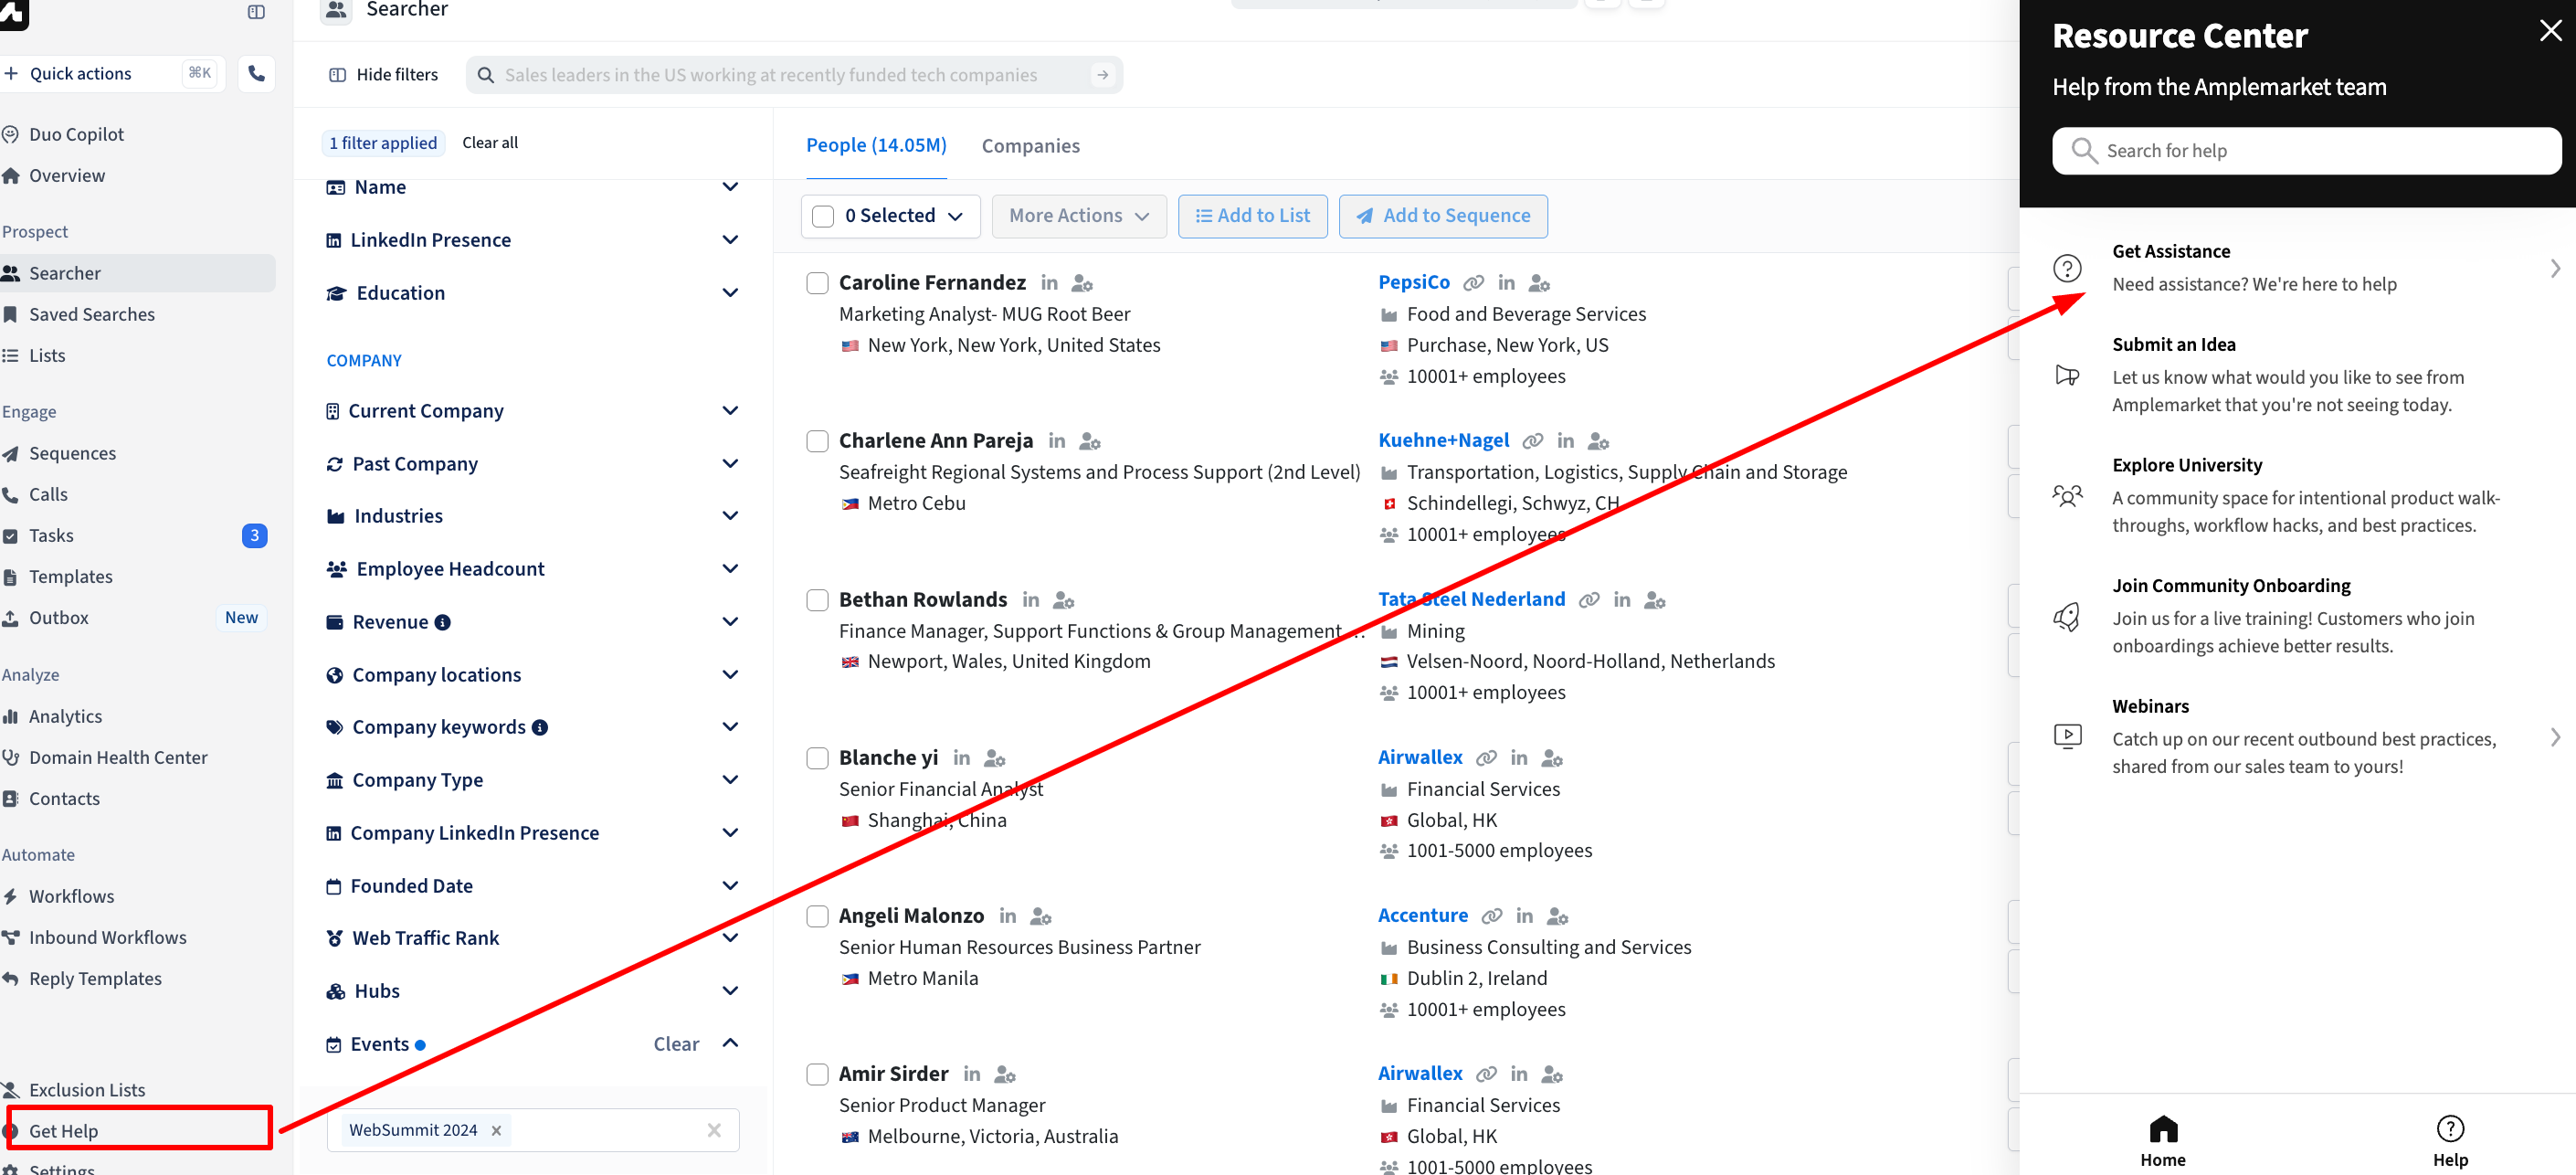Viewport: 2576px width, 1175px height.
Task: Open Templates in sidebar
Action: tap(70, 576)
